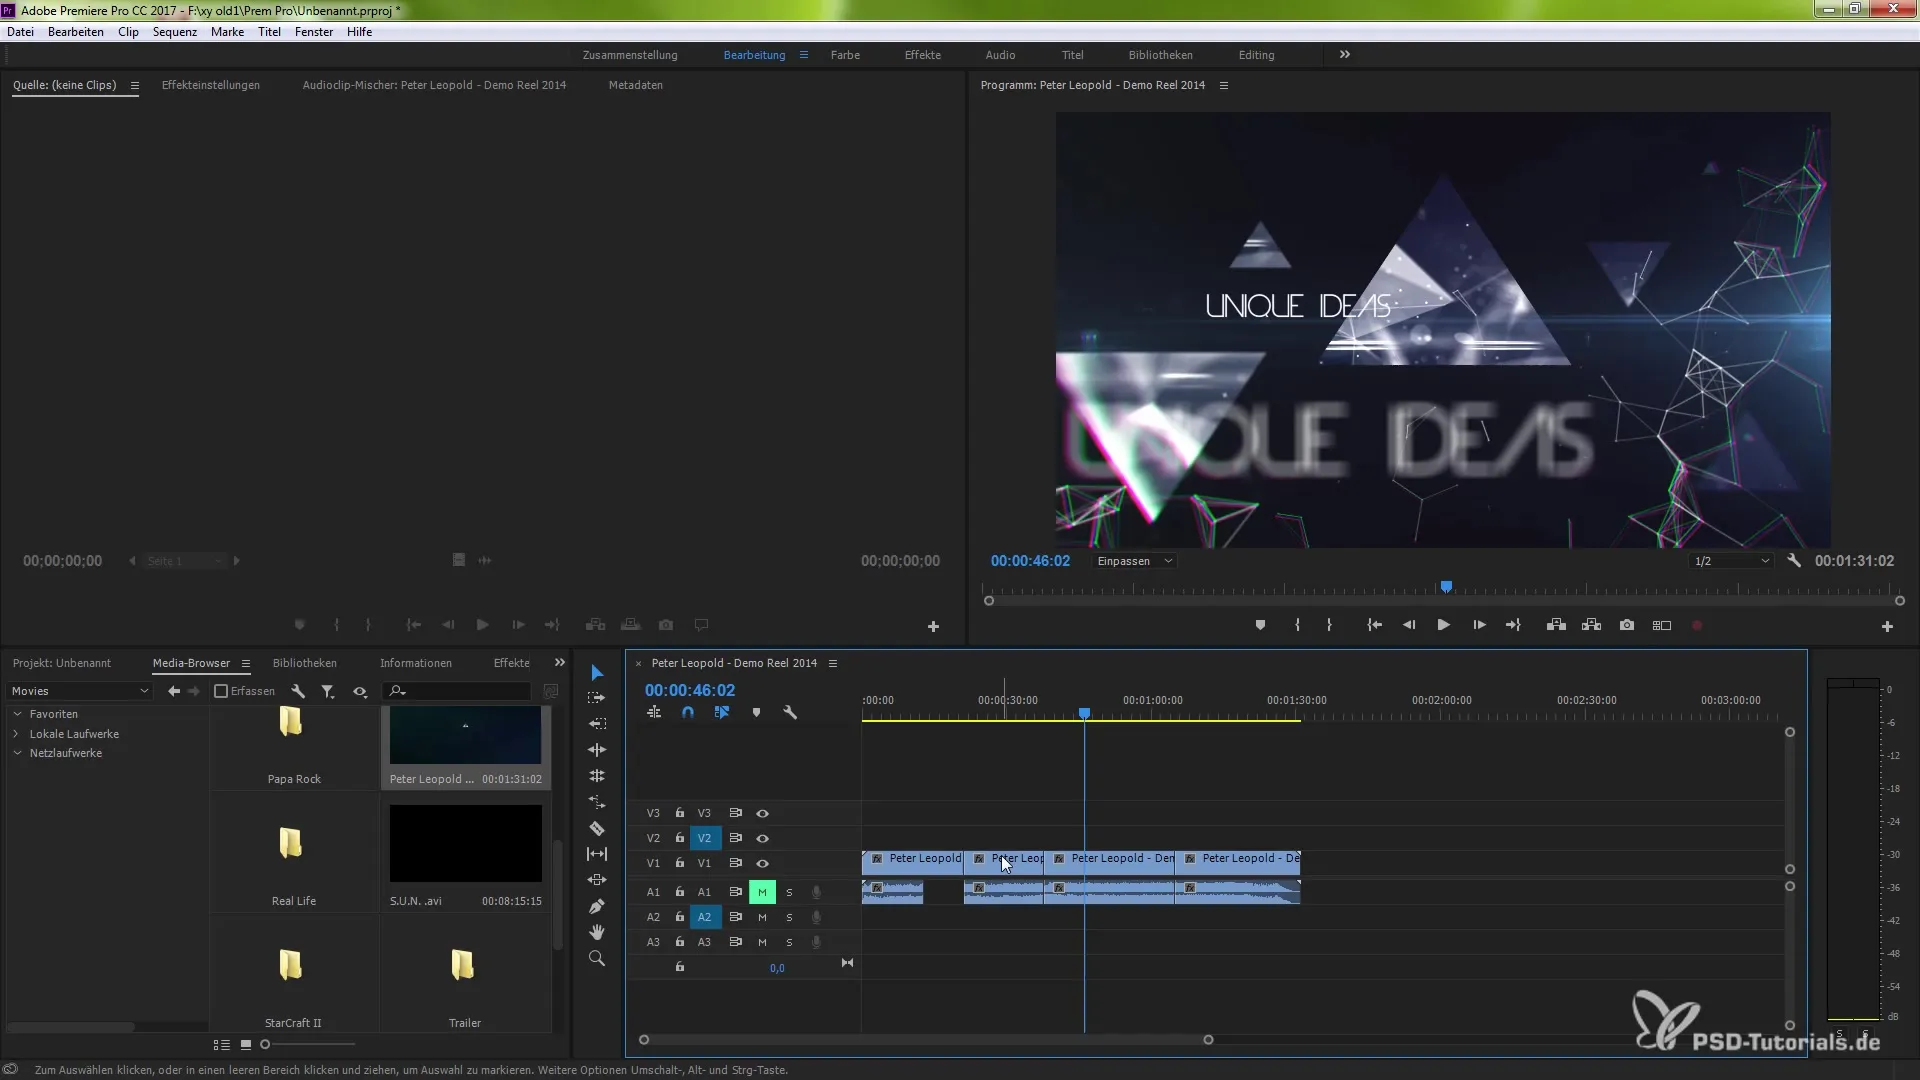Open Effekteinstellungen tab

tap(211, 85)
